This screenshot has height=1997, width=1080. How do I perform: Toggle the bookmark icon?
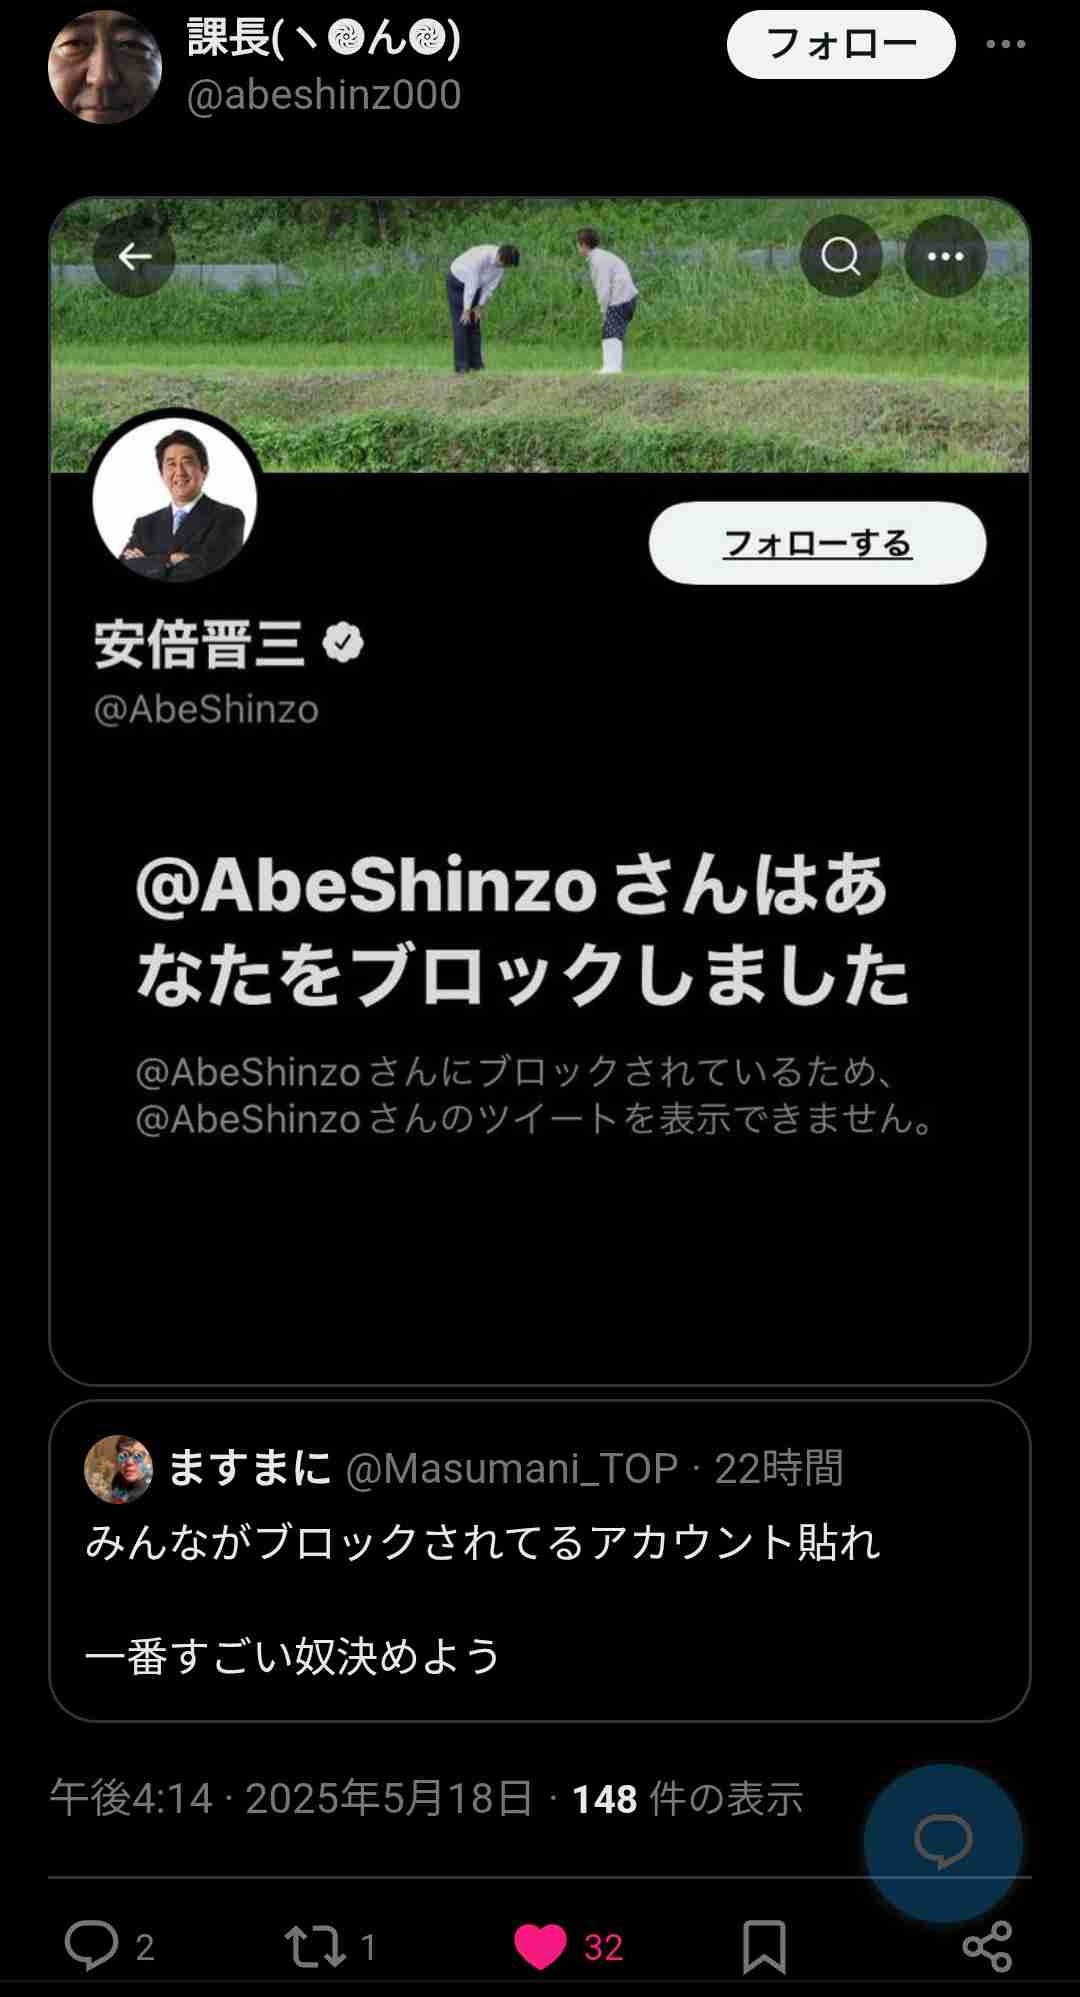(764, 1946)
